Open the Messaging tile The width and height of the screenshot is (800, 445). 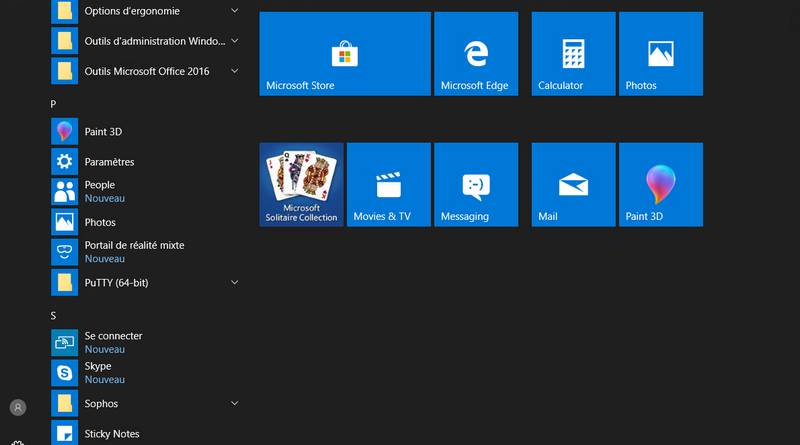pos(475,184)
